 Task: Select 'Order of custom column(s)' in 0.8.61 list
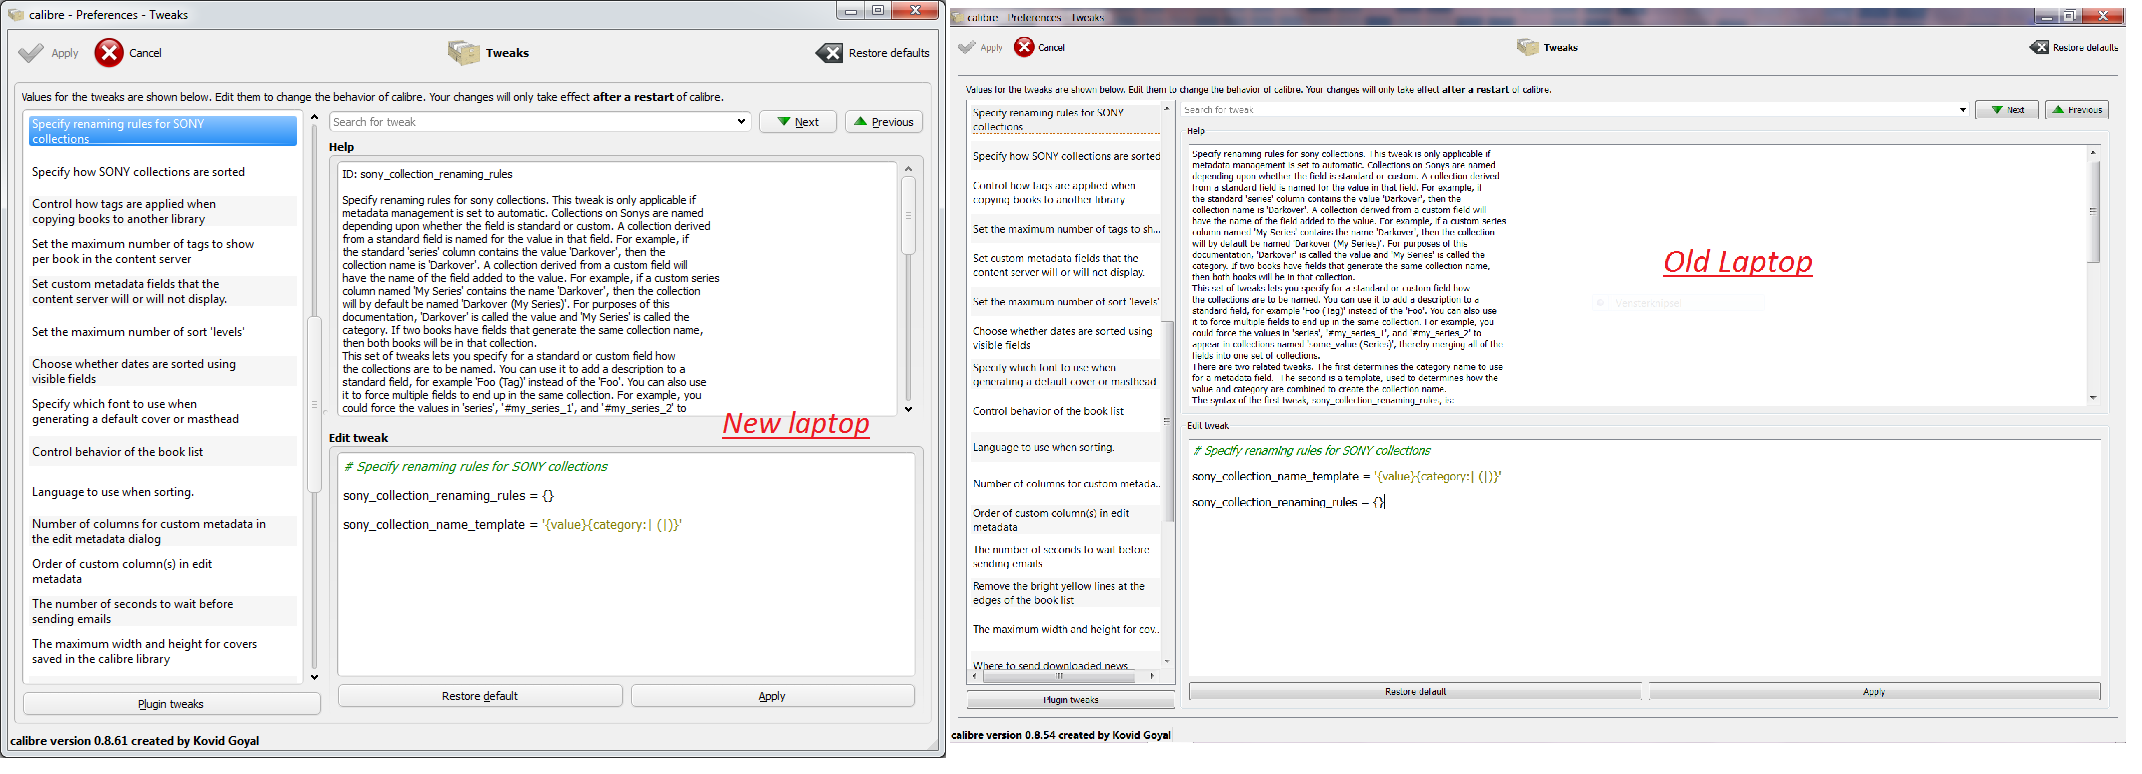click(x=163, y=571)
